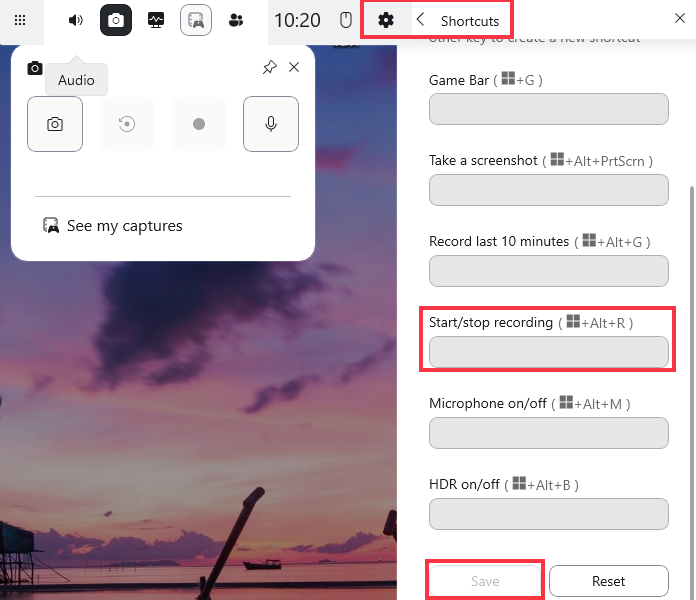This screenshot has height=600, width=696.
Task: Take a screenshot with camera button
Action: 55,124
